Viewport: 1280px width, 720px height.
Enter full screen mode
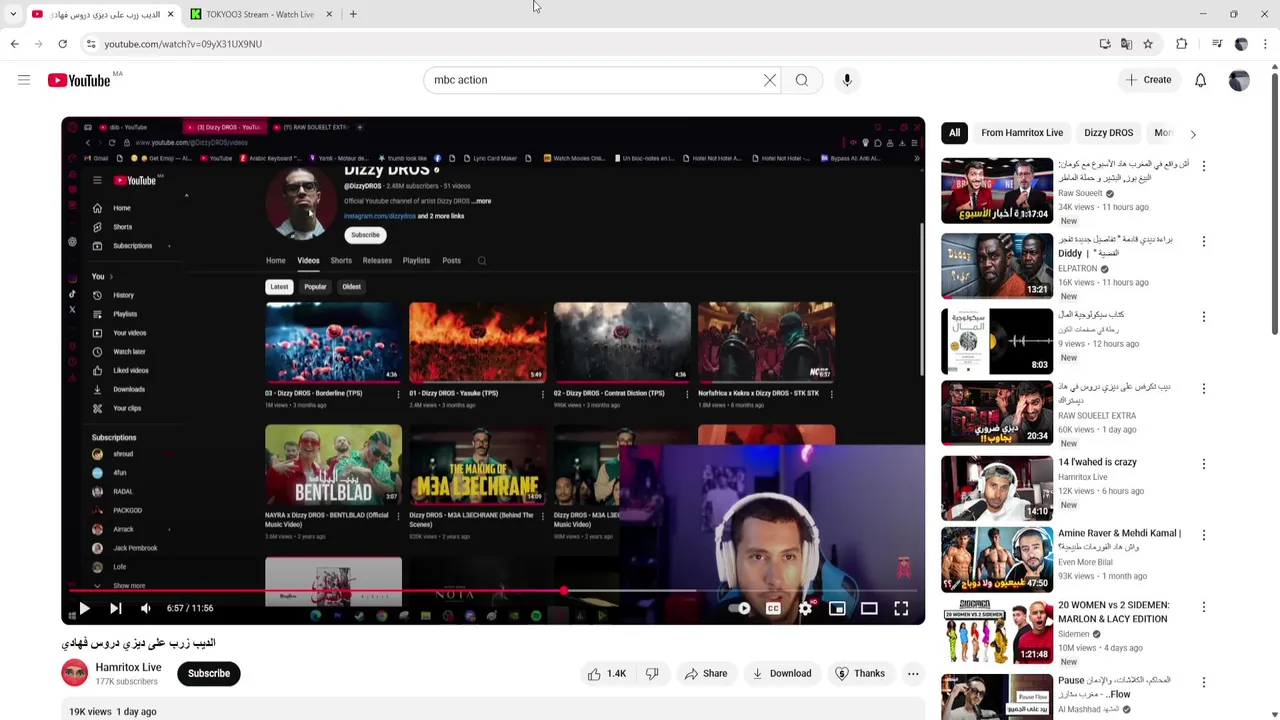[x=901, y=608]
